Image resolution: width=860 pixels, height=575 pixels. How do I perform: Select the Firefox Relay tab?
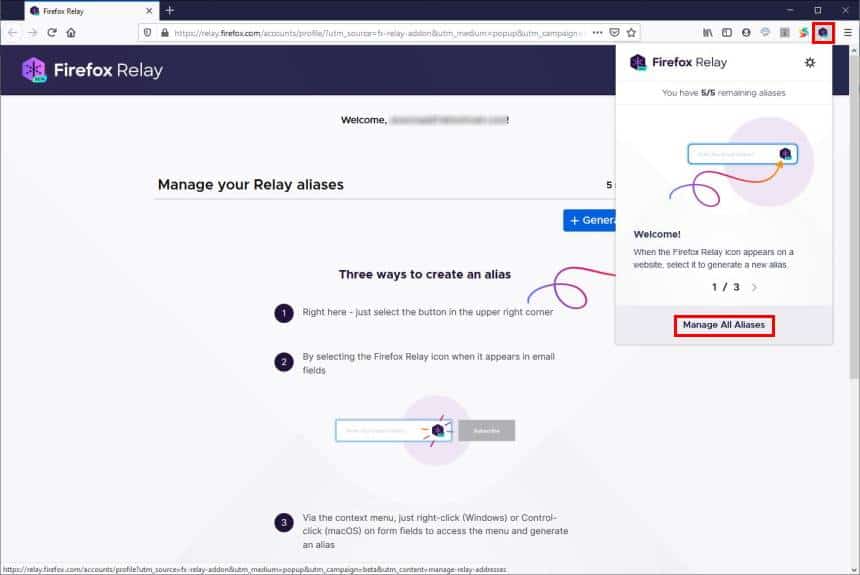92,11
